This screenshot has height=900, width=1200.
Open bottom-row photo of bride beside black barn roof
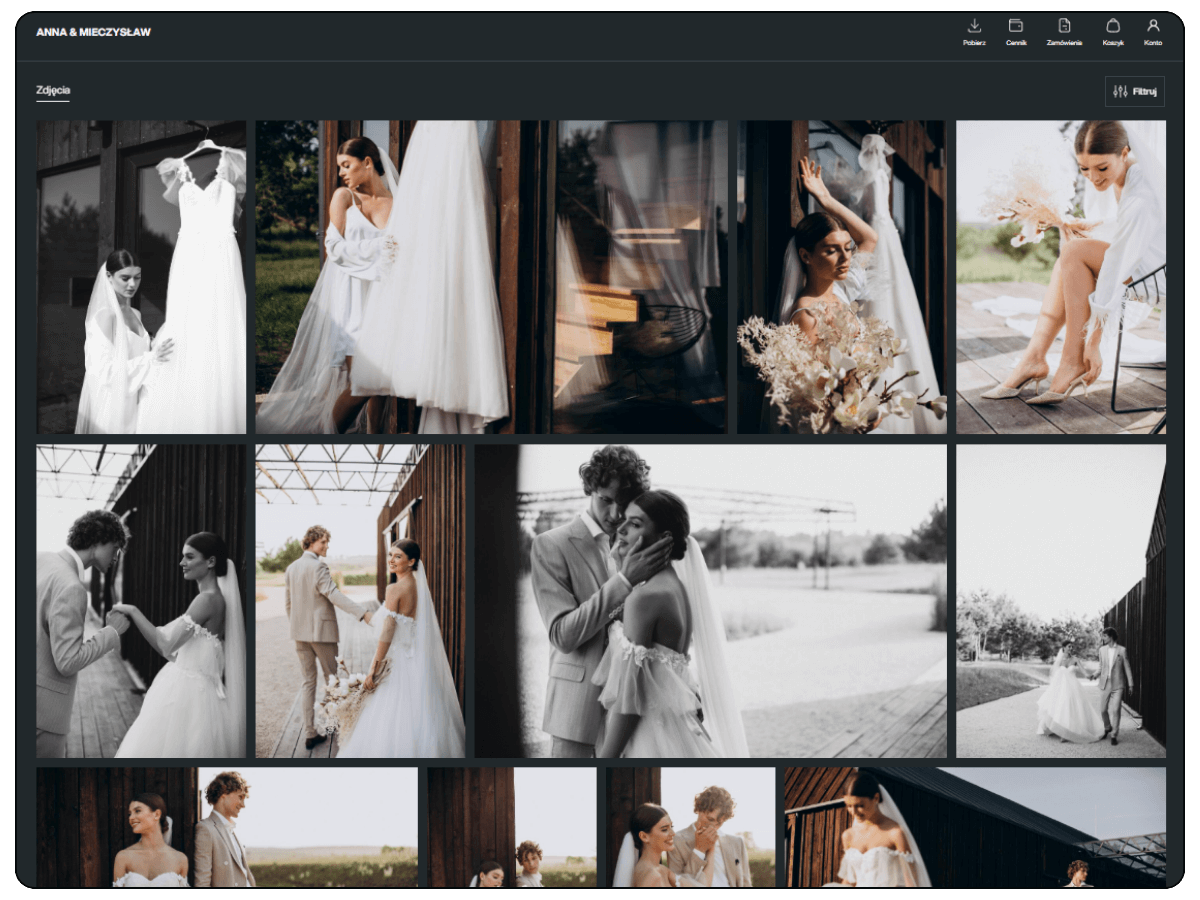pyautogui.click(x=975, y=826)
